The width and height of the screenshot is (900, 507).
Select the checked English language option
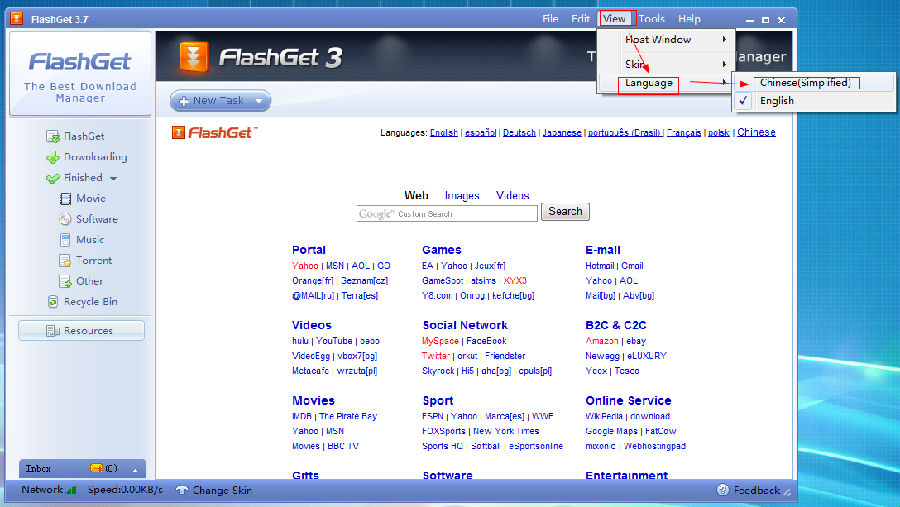point(776,101)
